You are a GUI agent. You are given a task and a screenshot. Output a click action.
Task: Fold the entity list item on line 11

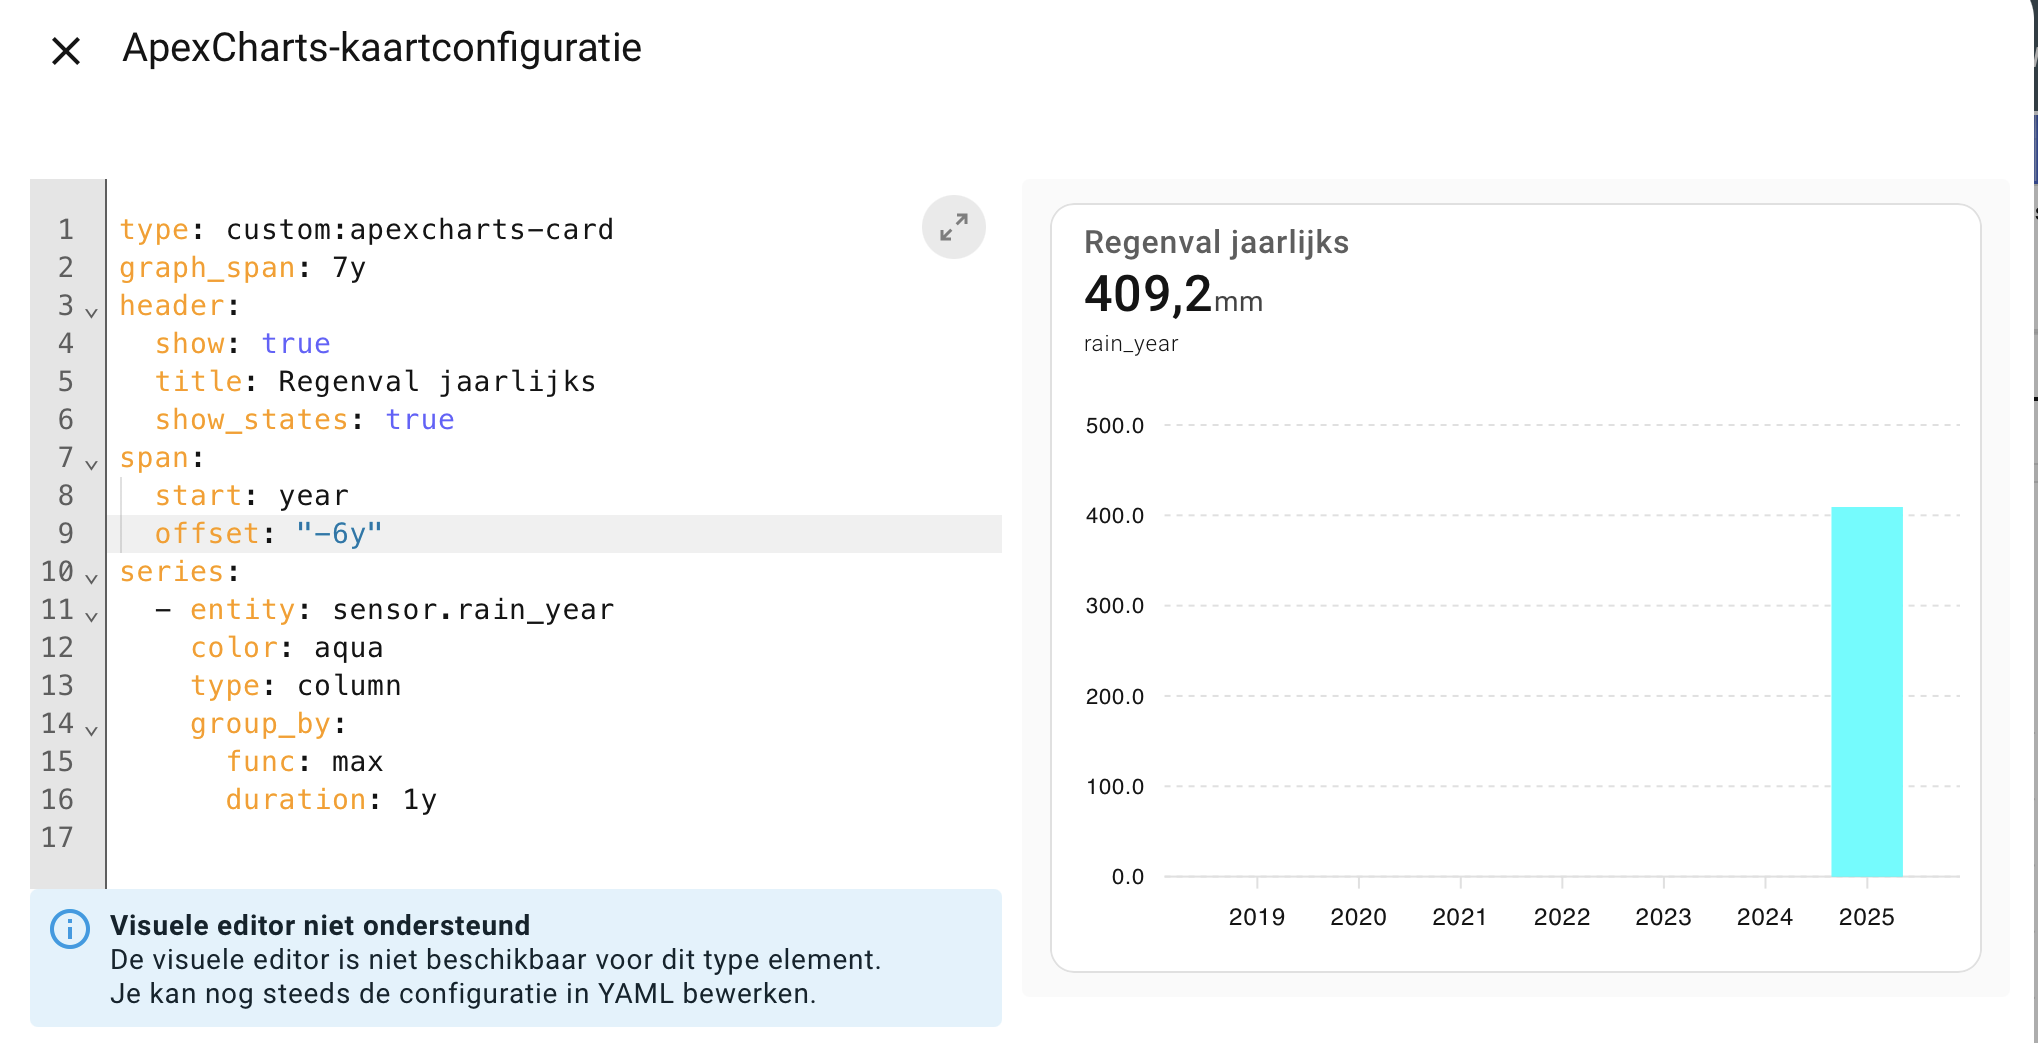(92, 617)
